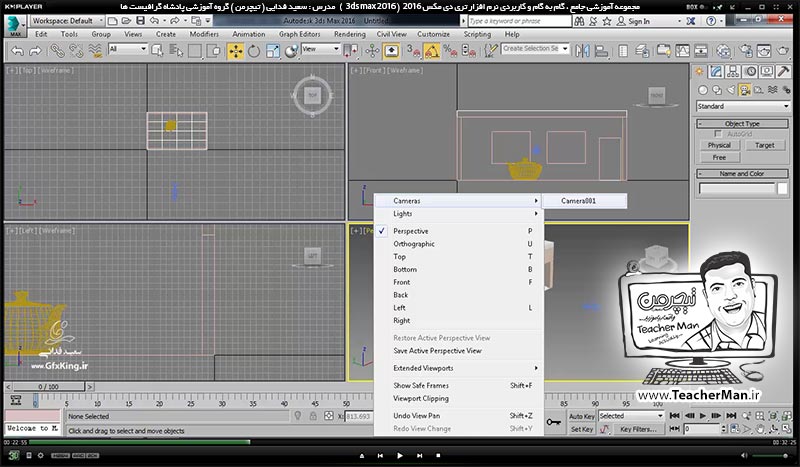Click the Sign In link
Image resolution: width=800 pixels, height=467 pixels.
pyautogui.click(x=639, y=21)
